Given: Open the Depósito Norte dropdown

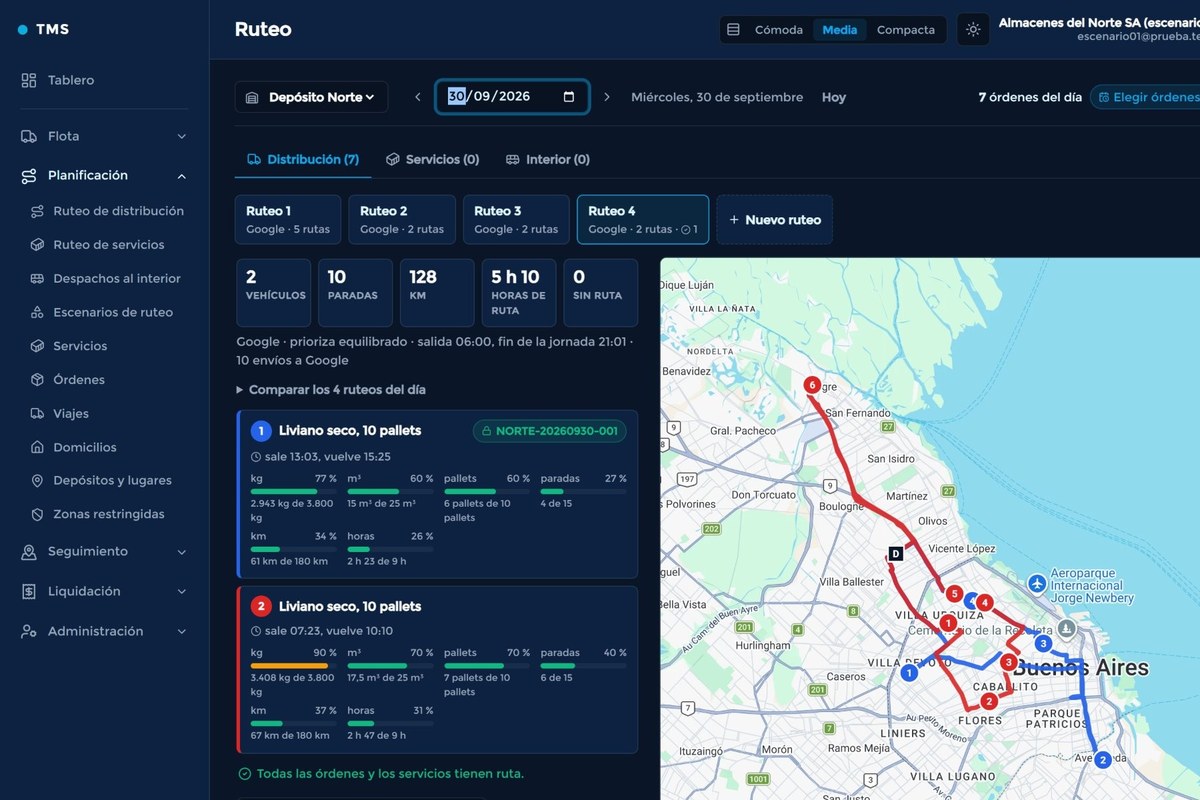Looking at the screenshot, I should point(311,97).
